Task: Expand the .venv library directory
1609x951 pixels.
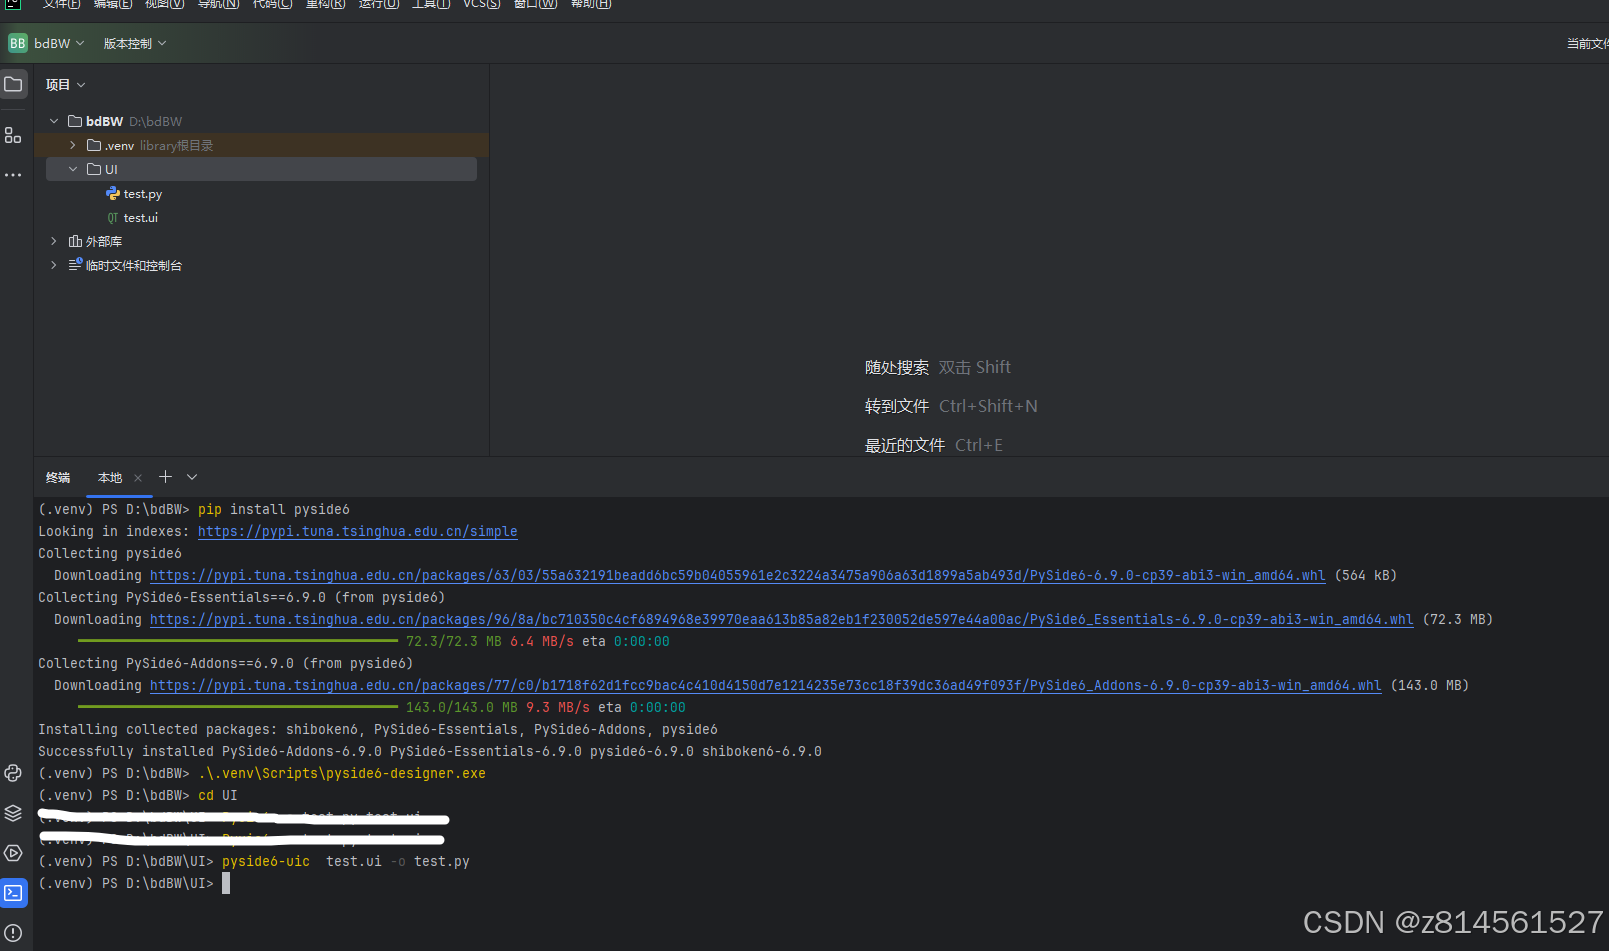Action: click(71, 145)
